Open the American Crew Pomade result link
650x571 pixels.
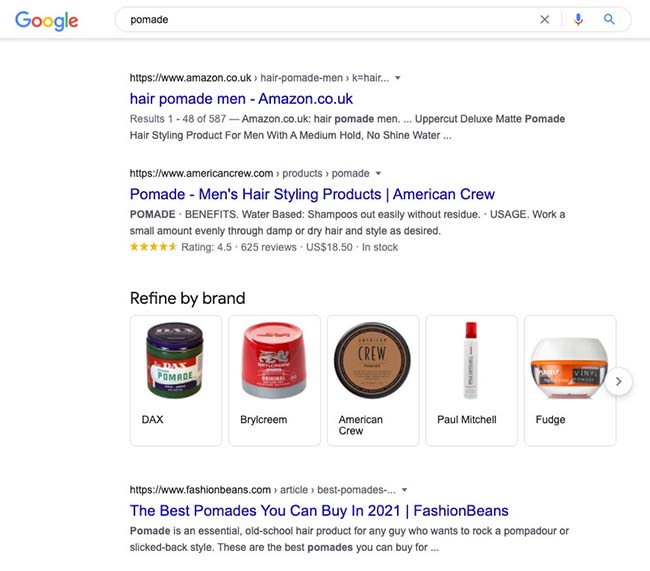coord(312,194)
